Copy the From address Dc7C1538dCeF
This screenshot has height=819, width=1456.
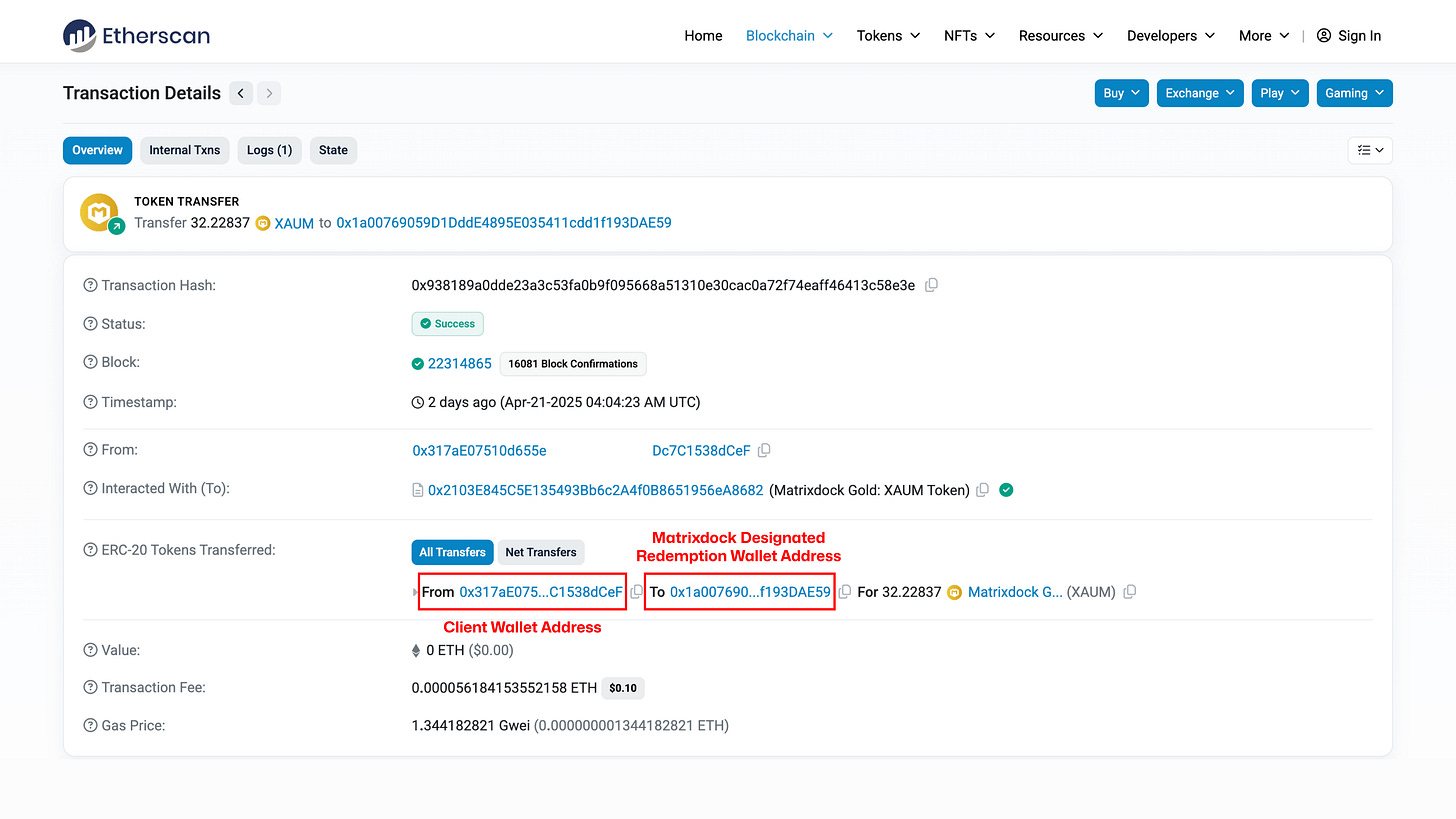[x=764, y=451]
